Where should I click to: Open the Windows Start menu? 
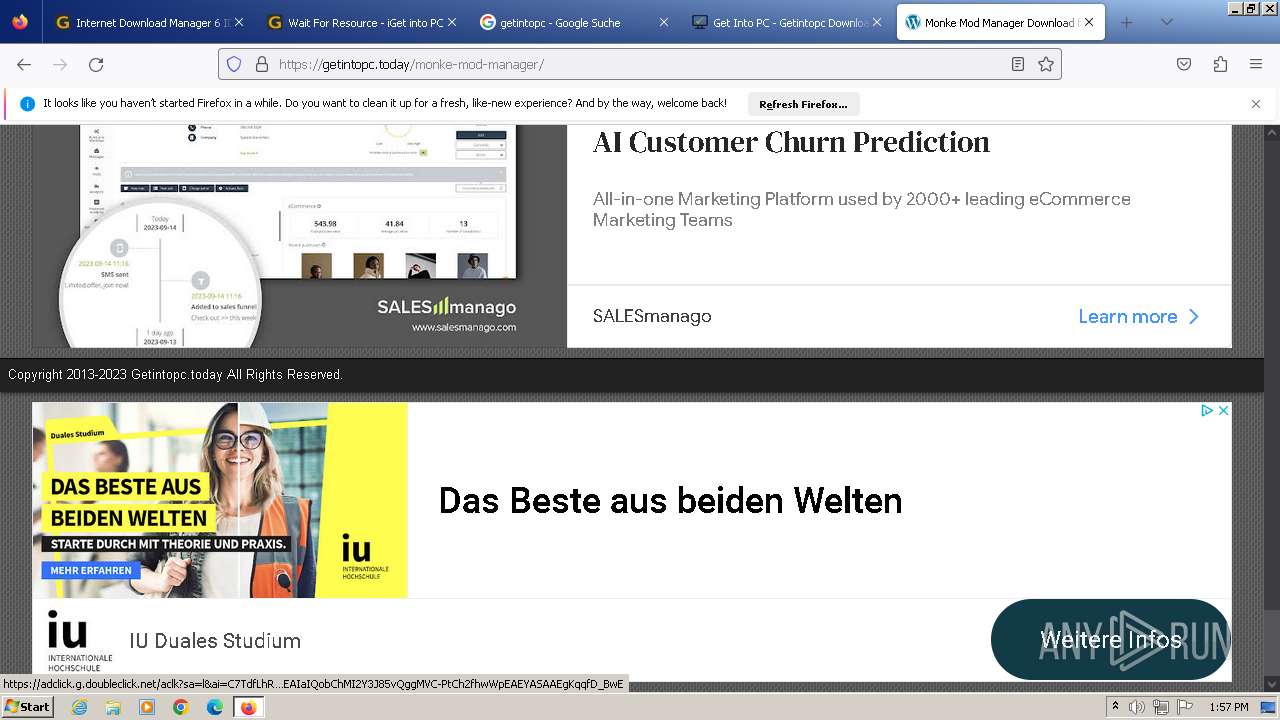[28, 707]
